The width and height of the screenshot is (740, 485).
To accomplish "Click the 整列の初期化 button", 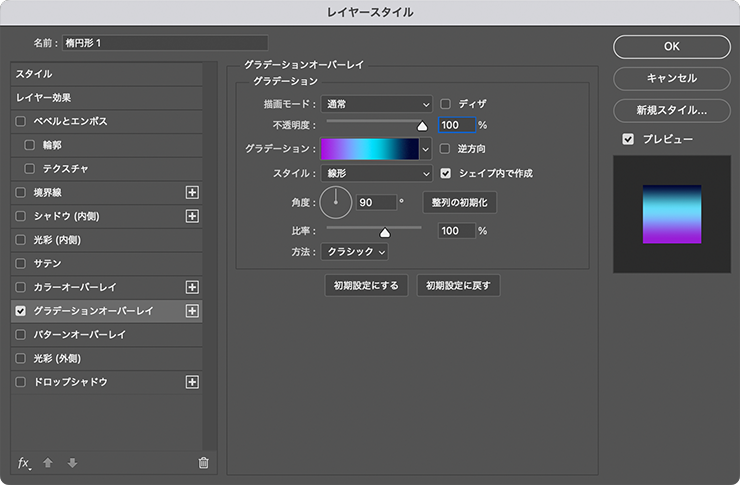I will coord(459,202).
